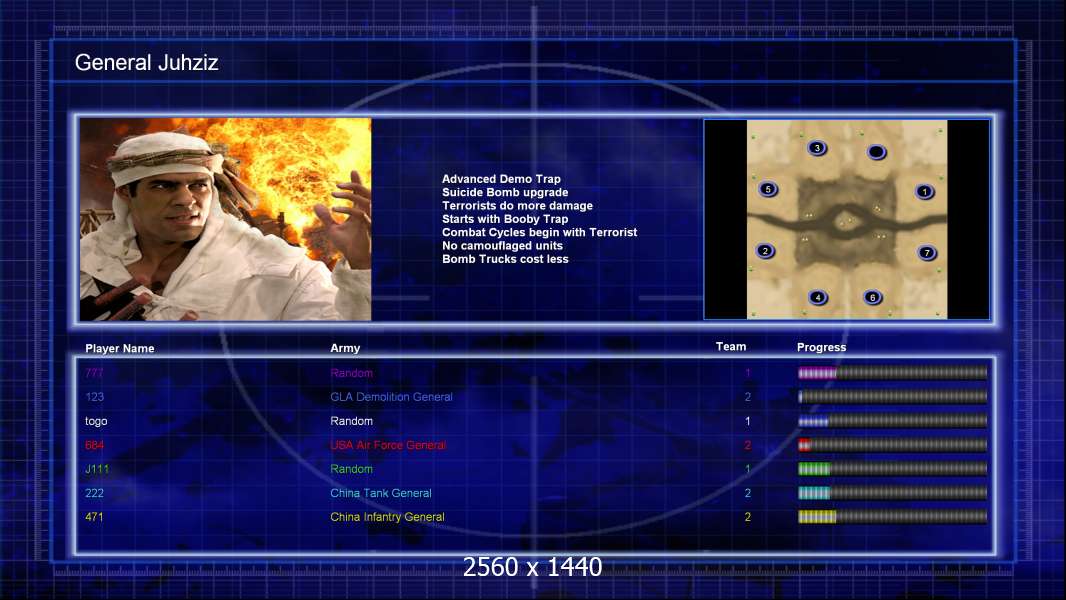Click the progress bar for player 123
This screenshot has width=1066, height=600.
(x=892, y=396)
